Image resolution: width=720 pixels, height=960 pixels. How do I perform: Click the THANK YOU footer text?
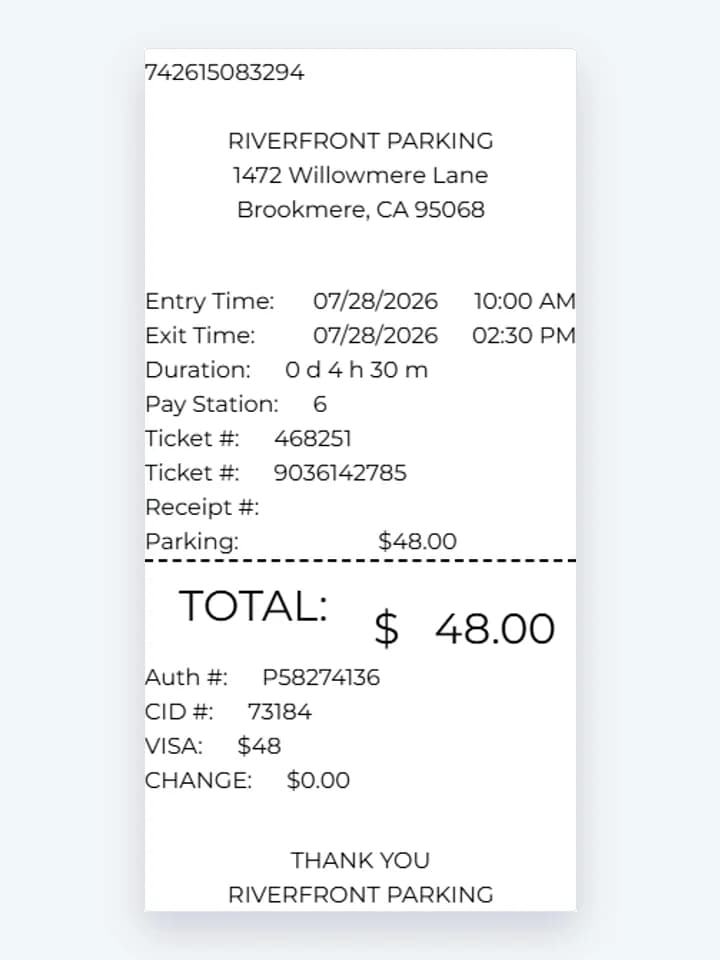pos(360,860)
